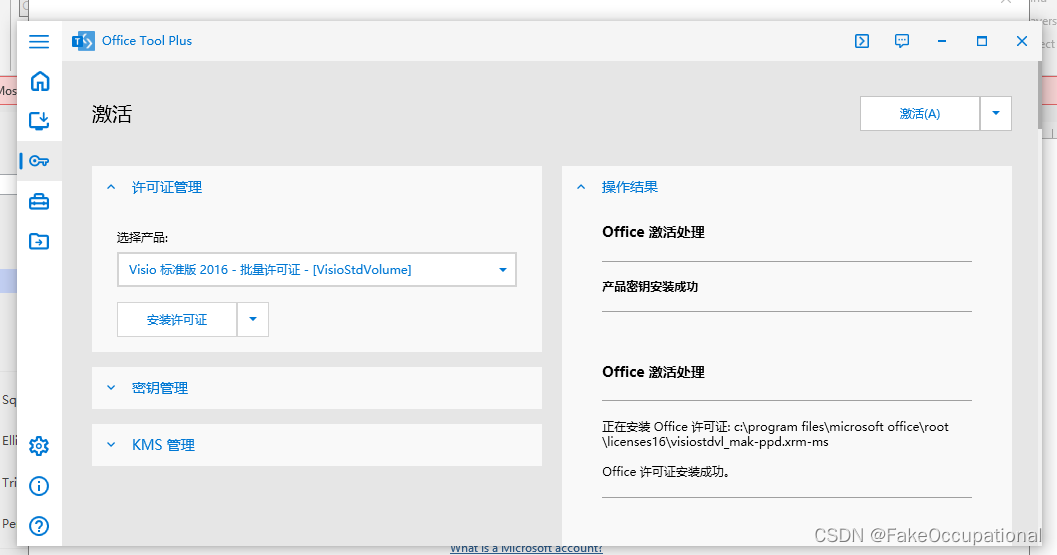This screenshot has height=555, width=1057.
Task: Open the Toolbox briefcase icon
Action: (x=39, y=202)
